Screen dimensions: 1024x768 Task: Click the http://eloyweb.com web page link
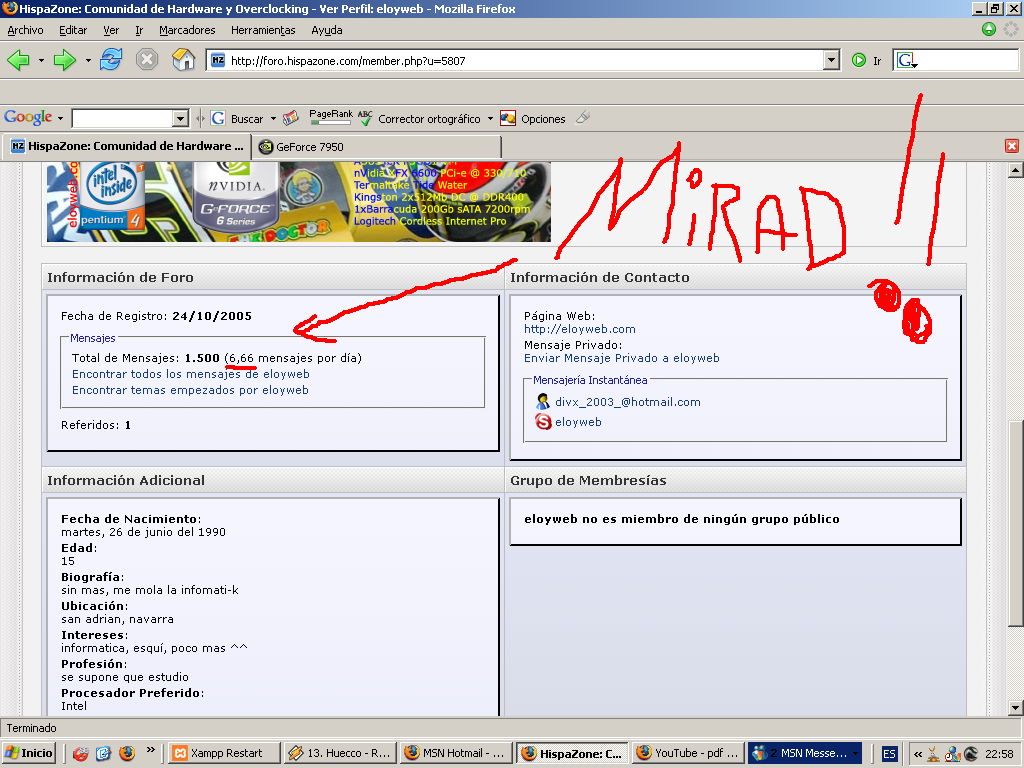[x=579, y=329]
